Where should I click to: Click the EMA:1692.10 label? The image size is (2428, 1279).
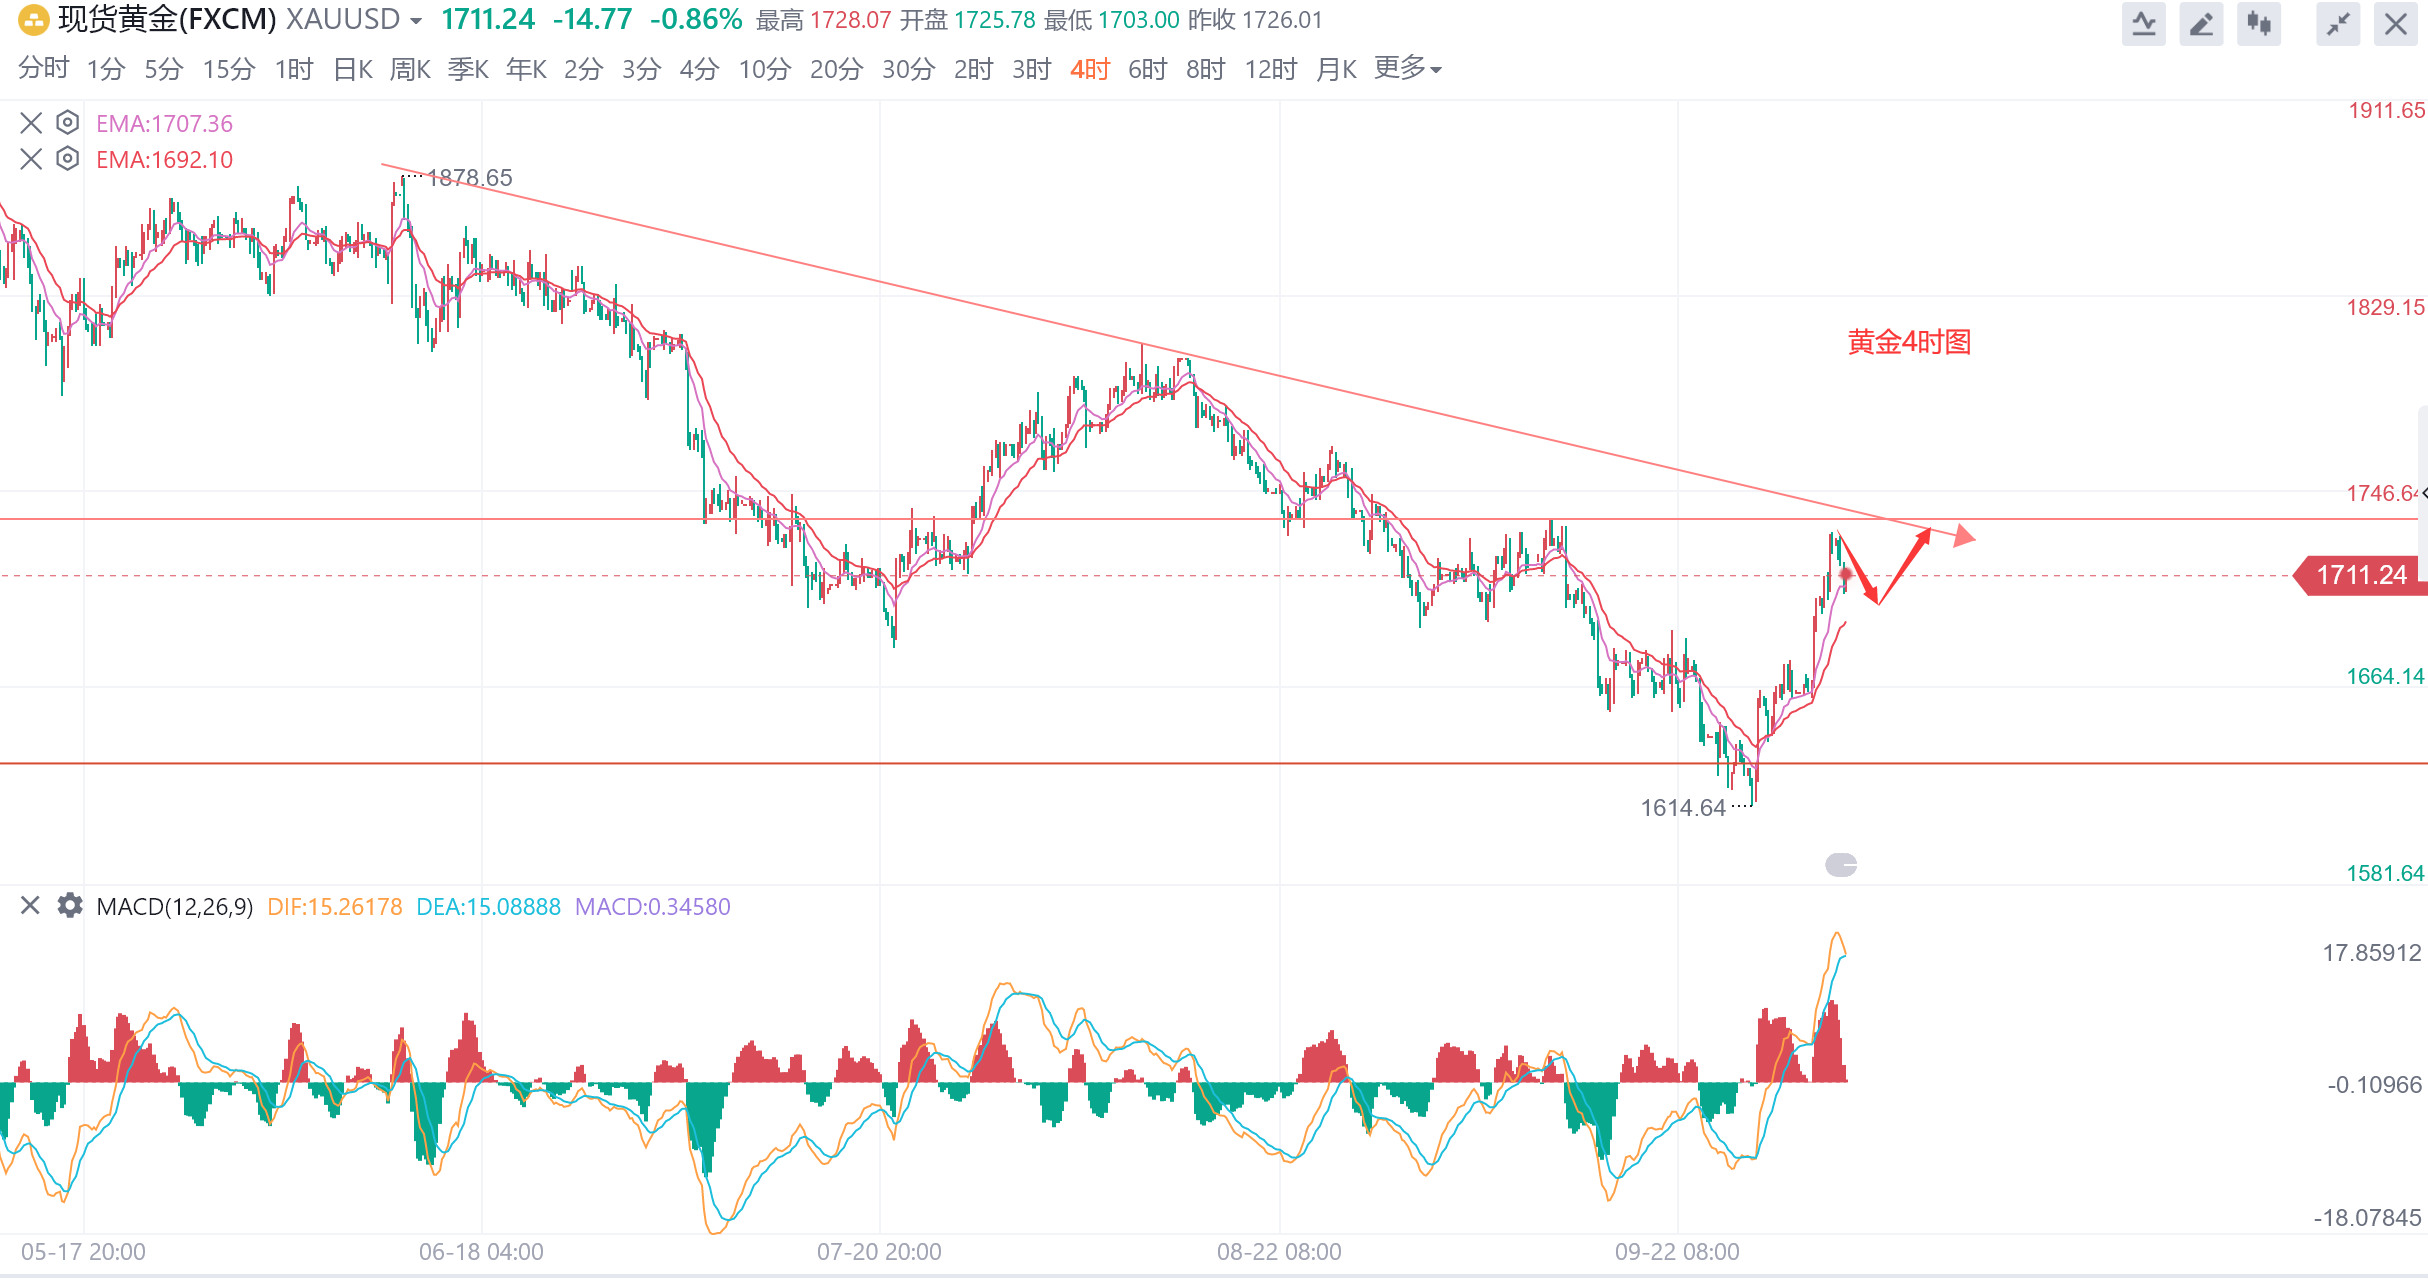click(x=164, y=159)
